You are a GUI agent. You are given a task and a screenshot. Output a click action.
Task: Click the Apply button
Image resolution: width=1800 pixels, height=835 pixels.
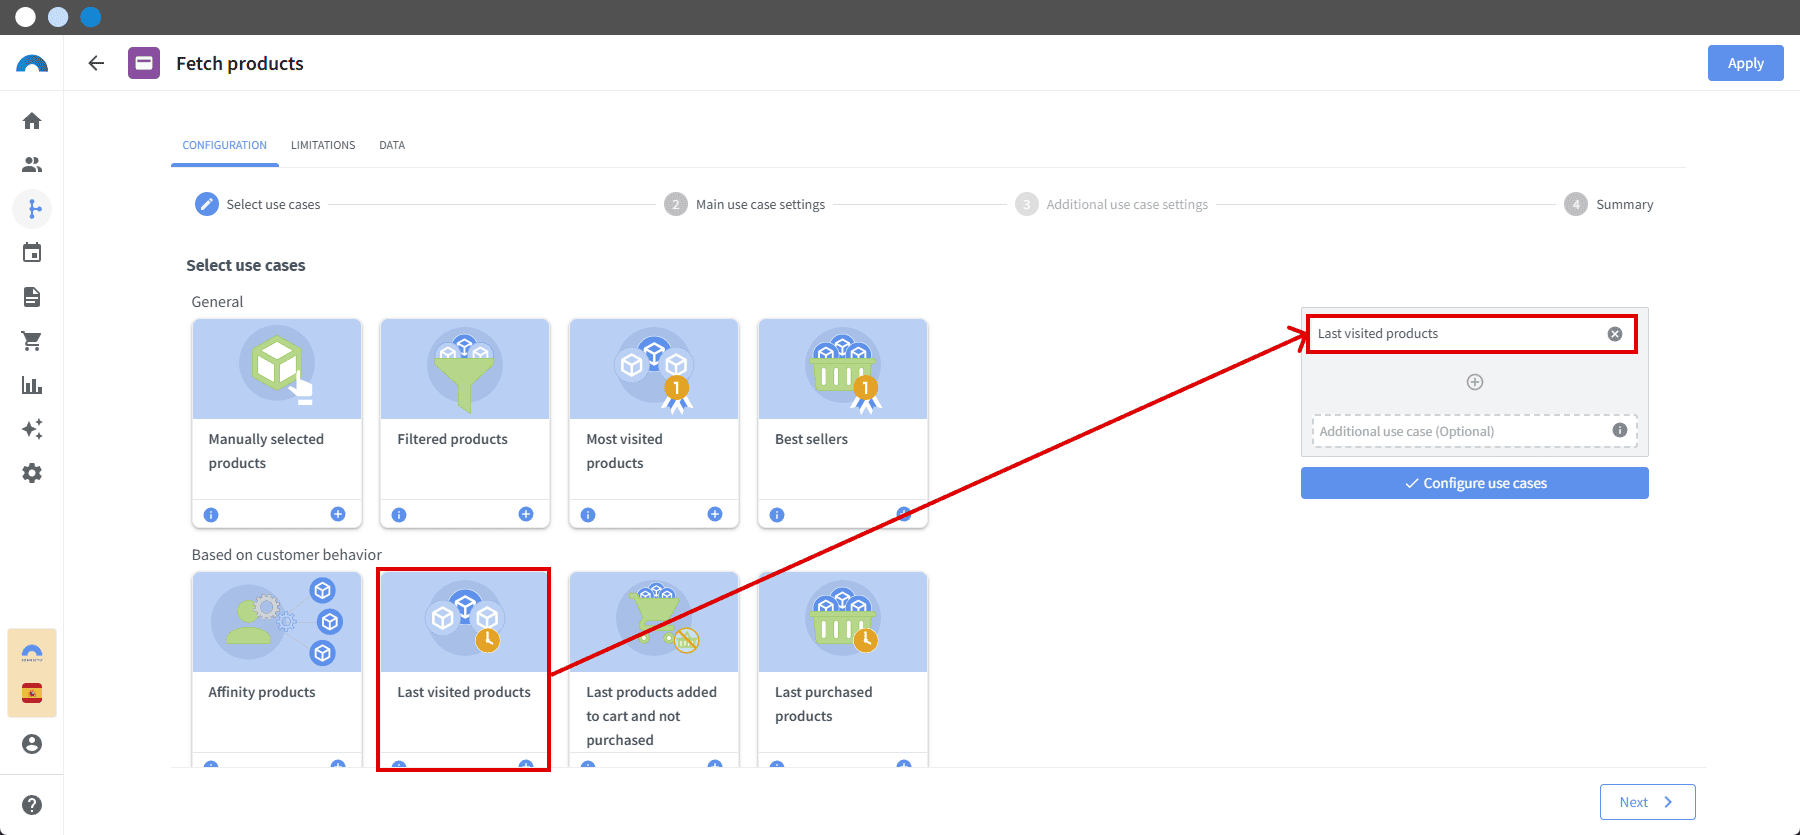tap(1746, 63)
